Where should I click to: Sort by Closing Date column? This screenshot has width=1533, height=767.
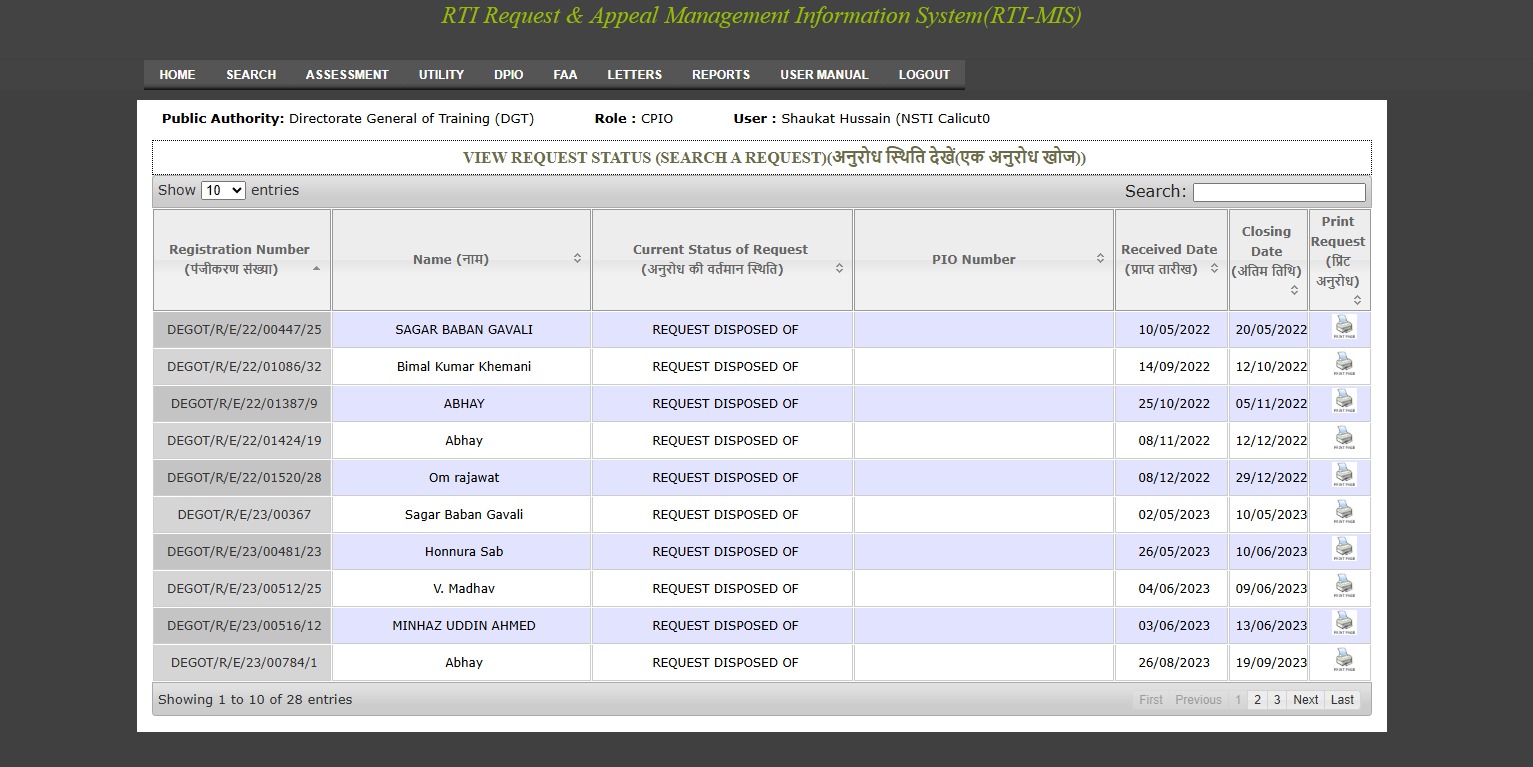[1268, 259]
